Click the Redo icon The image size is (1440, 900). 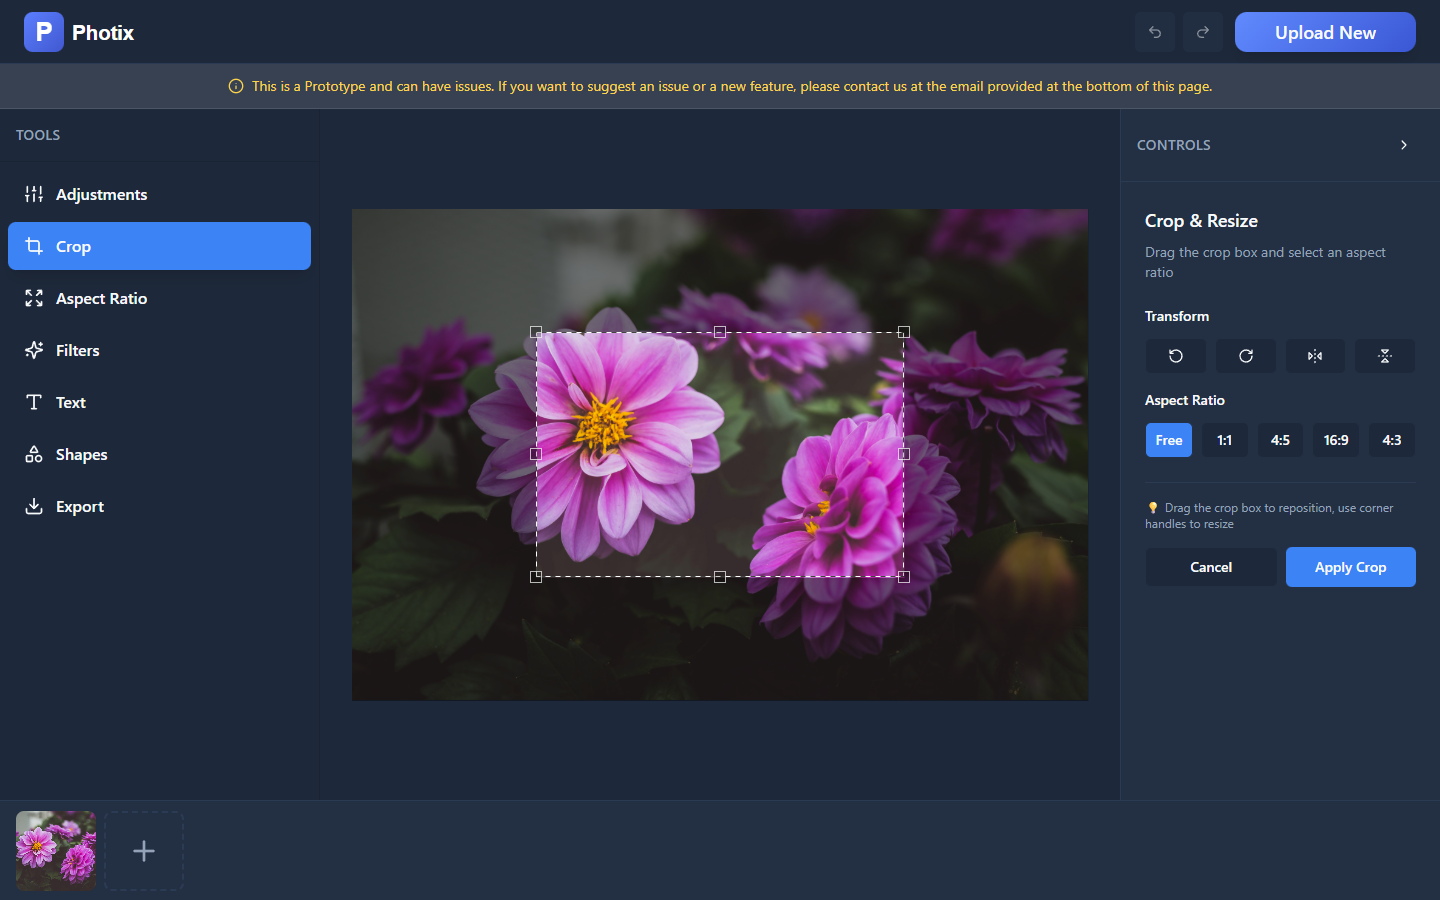1202,32
